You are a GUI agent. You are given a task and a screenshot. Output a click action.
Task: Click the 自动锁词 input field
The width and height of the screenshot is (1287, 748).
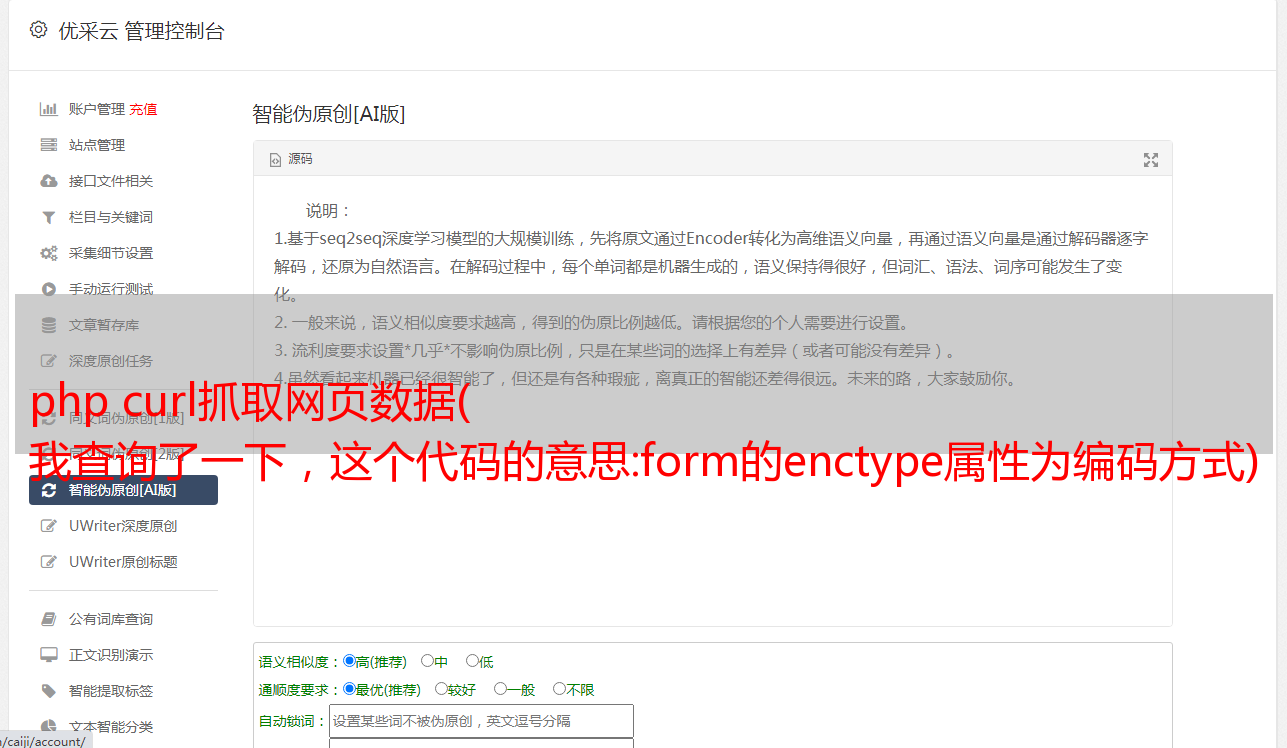pos(481,721)
